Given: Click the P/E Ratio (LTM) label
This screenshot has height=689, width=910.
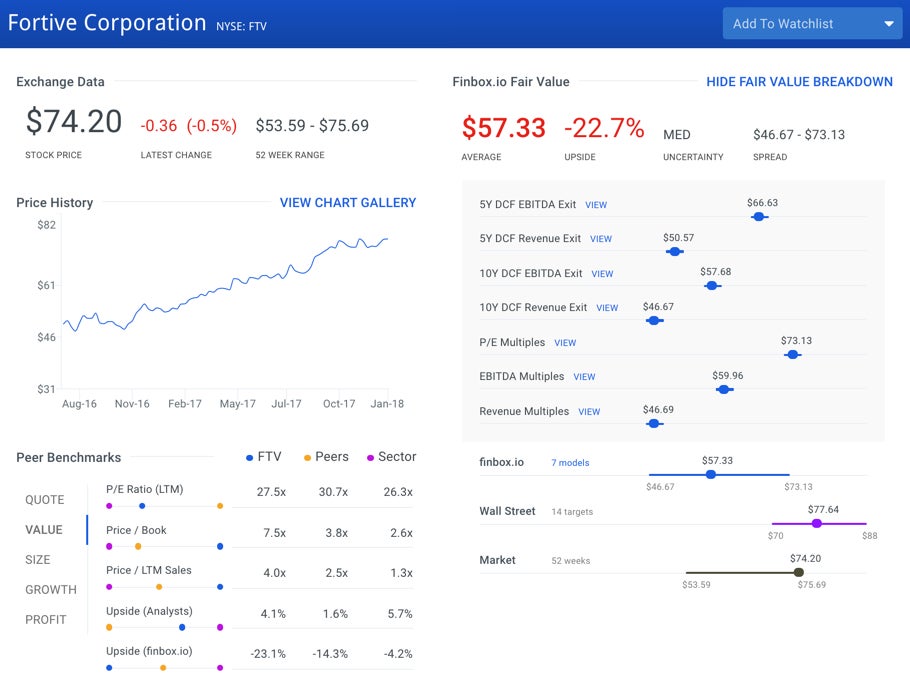Looking at the screenshot, I should (145, 489).
